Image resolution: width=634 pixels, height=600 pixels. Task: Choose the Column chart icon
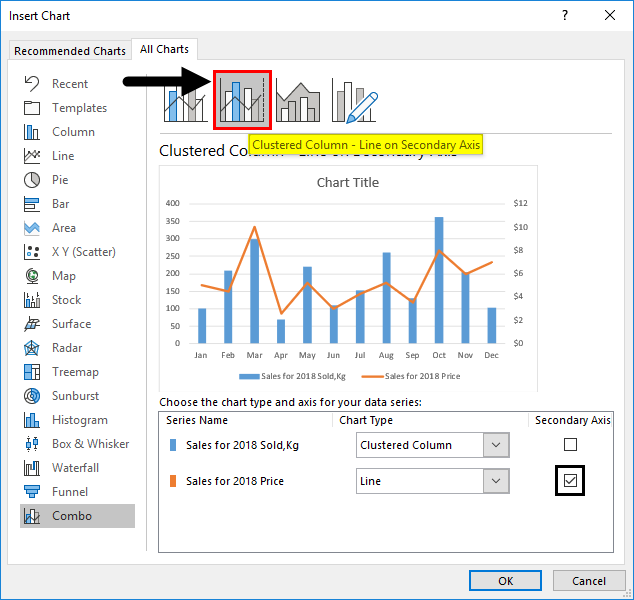32,132
